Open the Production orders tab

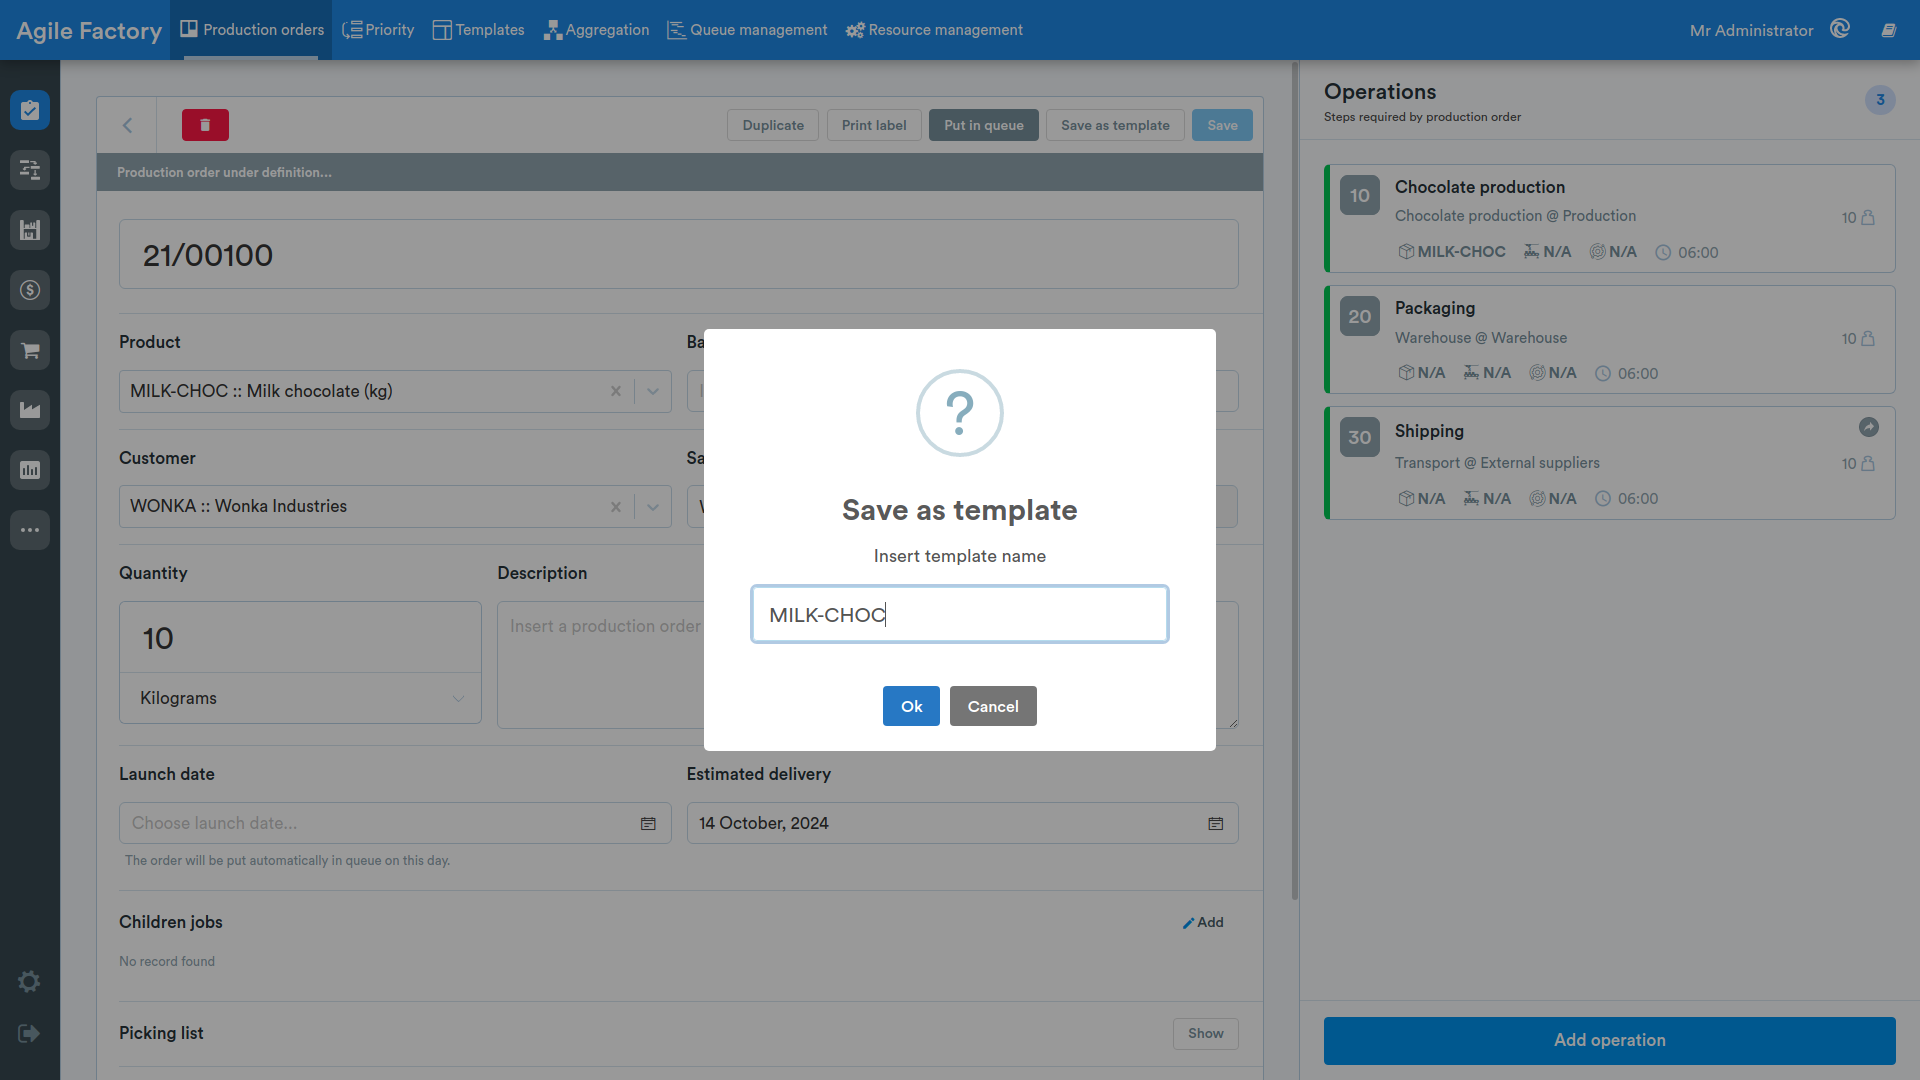252,30
